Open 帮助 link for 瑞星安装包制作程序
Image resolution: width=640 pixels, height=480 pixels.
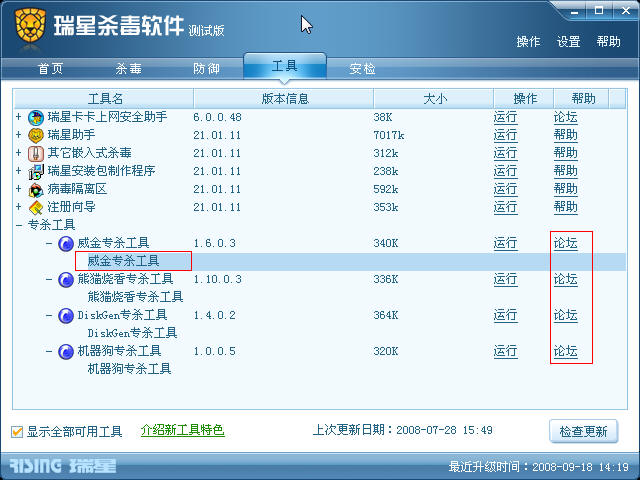pos(565,171)
